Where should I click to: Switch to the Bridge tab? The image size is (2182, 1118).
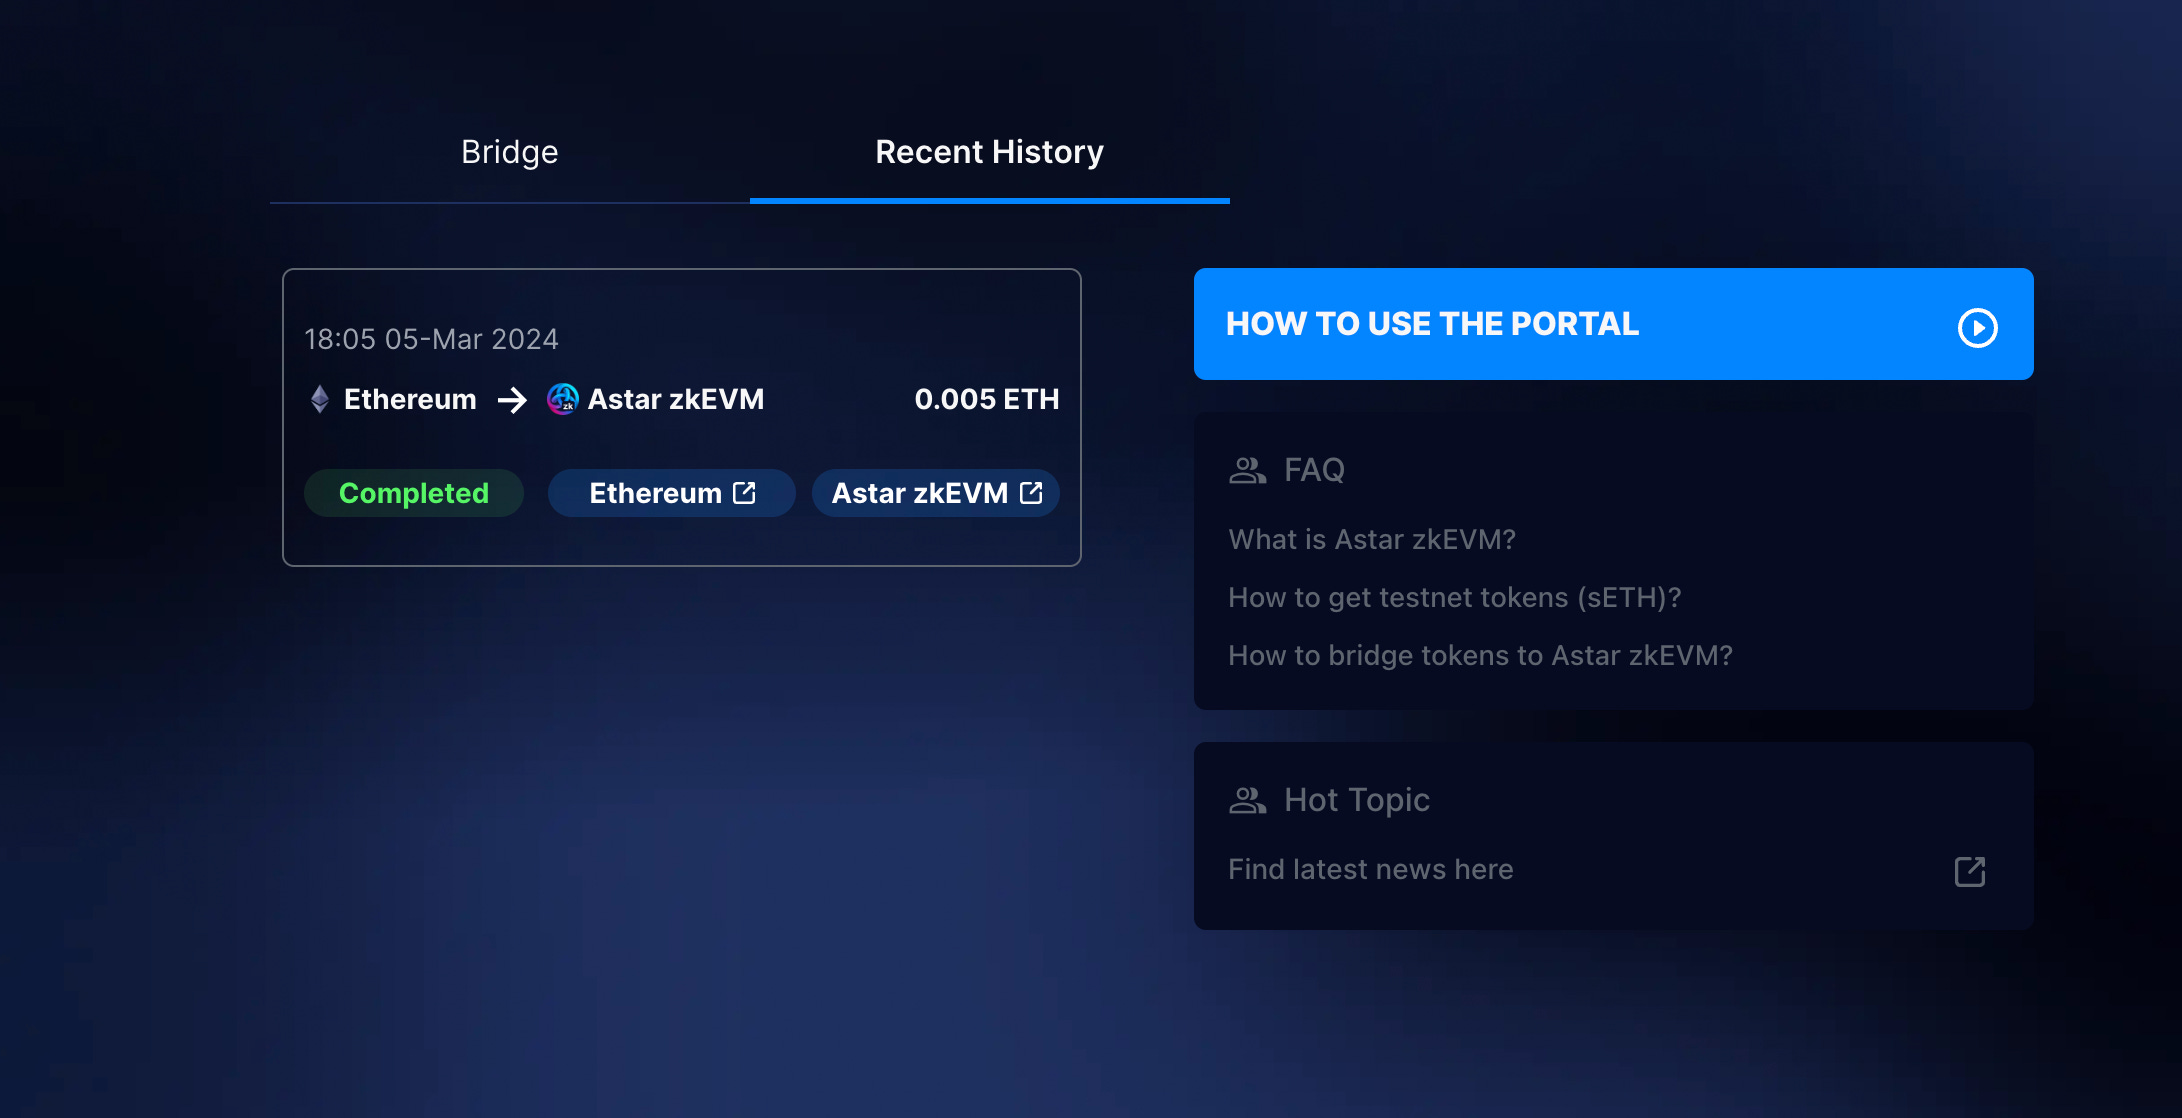point(510,152)
